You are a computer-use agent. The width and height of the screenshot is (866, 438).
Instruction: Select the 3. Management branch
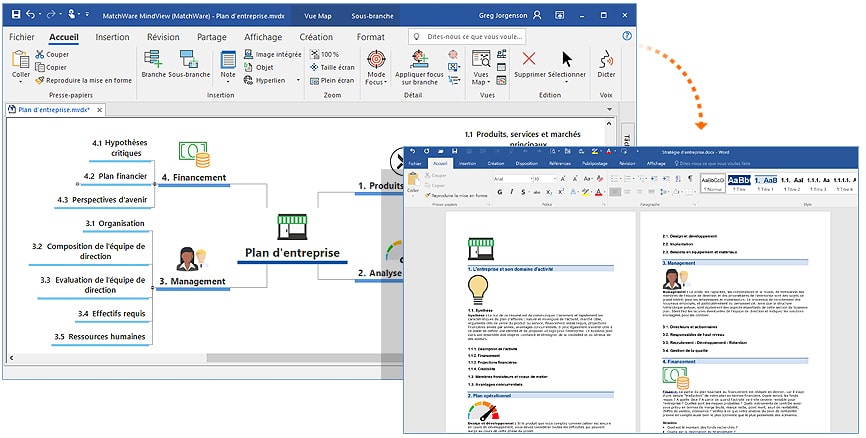pyautogui.click(x=192, y=281)
